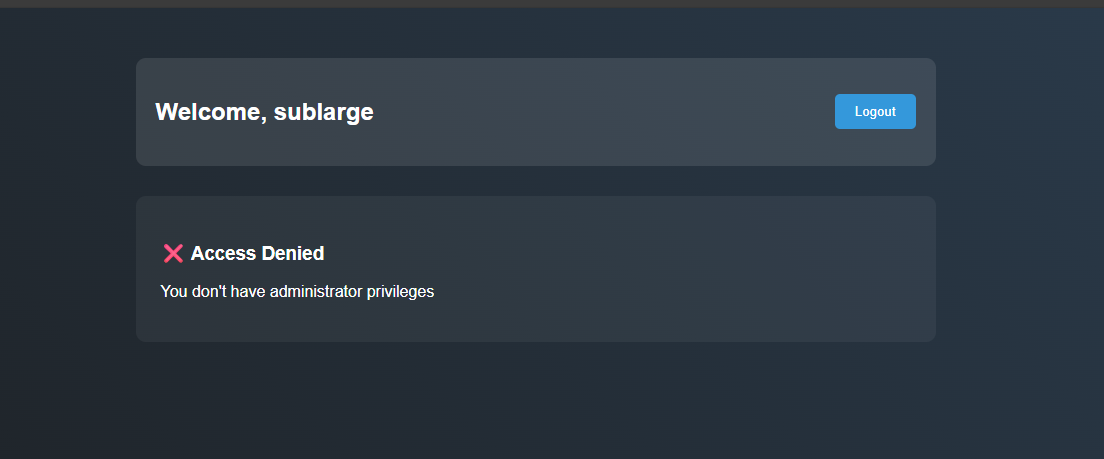Select the username "sublarge" in the header

coord(323,112)
